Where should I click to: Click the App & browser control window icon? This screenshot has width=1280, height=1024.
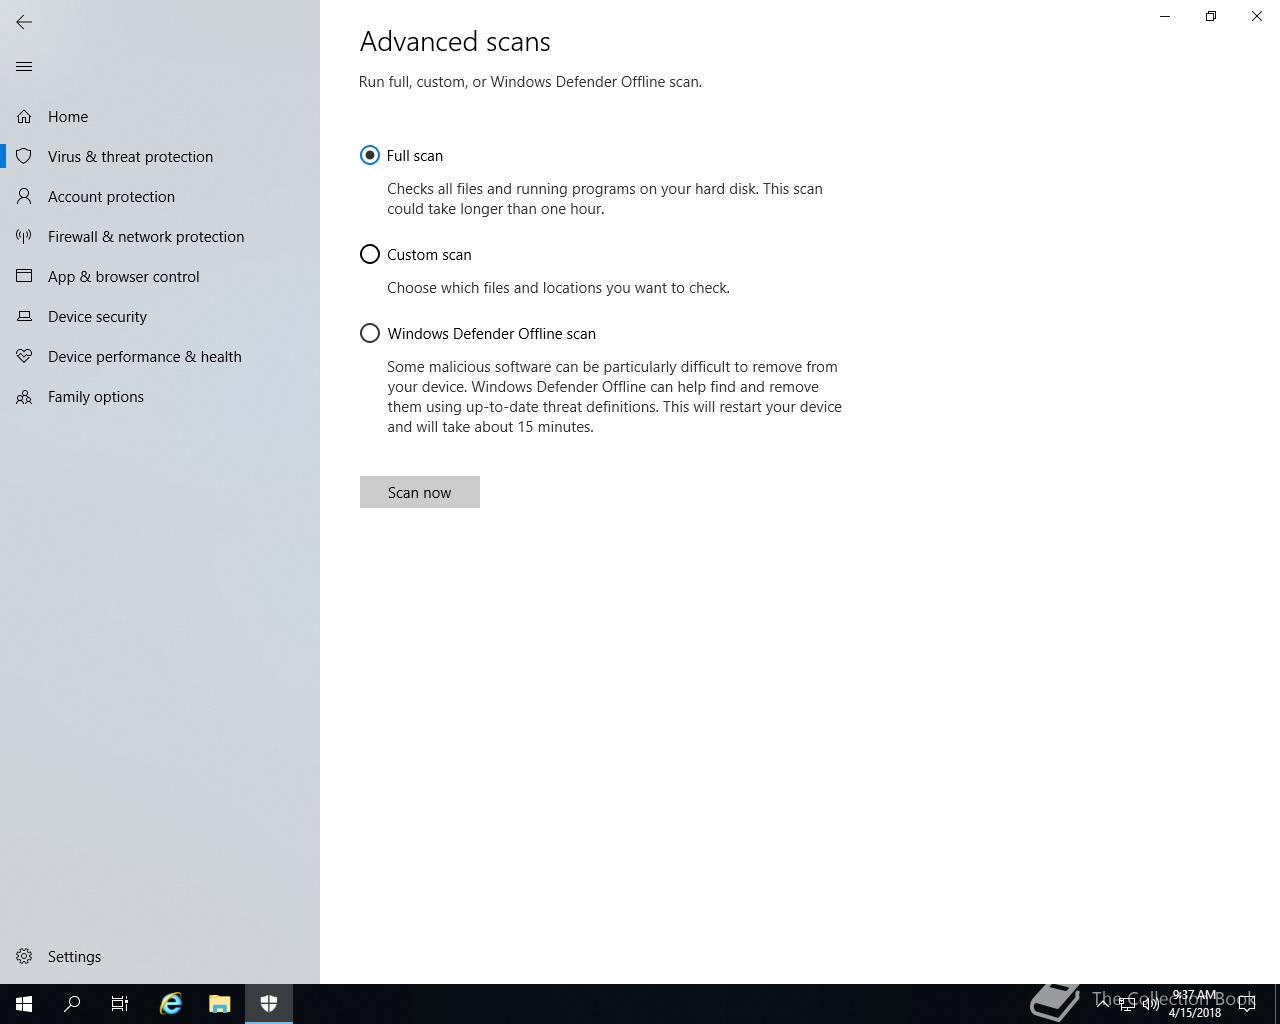[24, 277]
